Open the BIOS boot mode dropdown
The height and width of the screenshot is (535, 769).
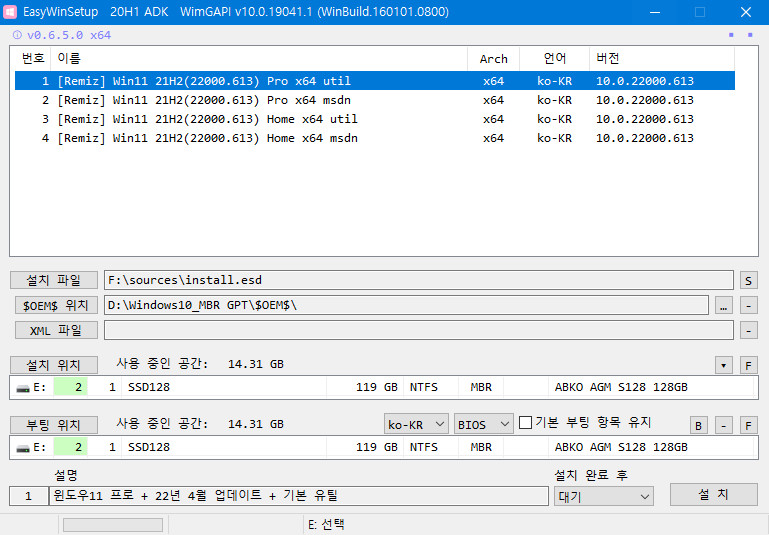[x=484, y=424]
